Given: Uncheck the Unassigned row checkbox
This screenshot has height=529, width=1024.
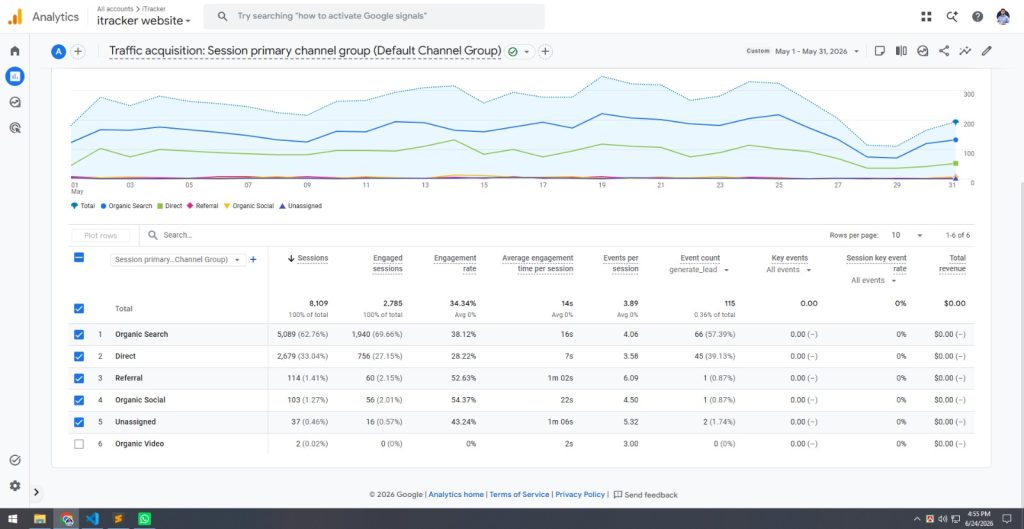Looking at the screenshot, I should [x=78, y=422].
